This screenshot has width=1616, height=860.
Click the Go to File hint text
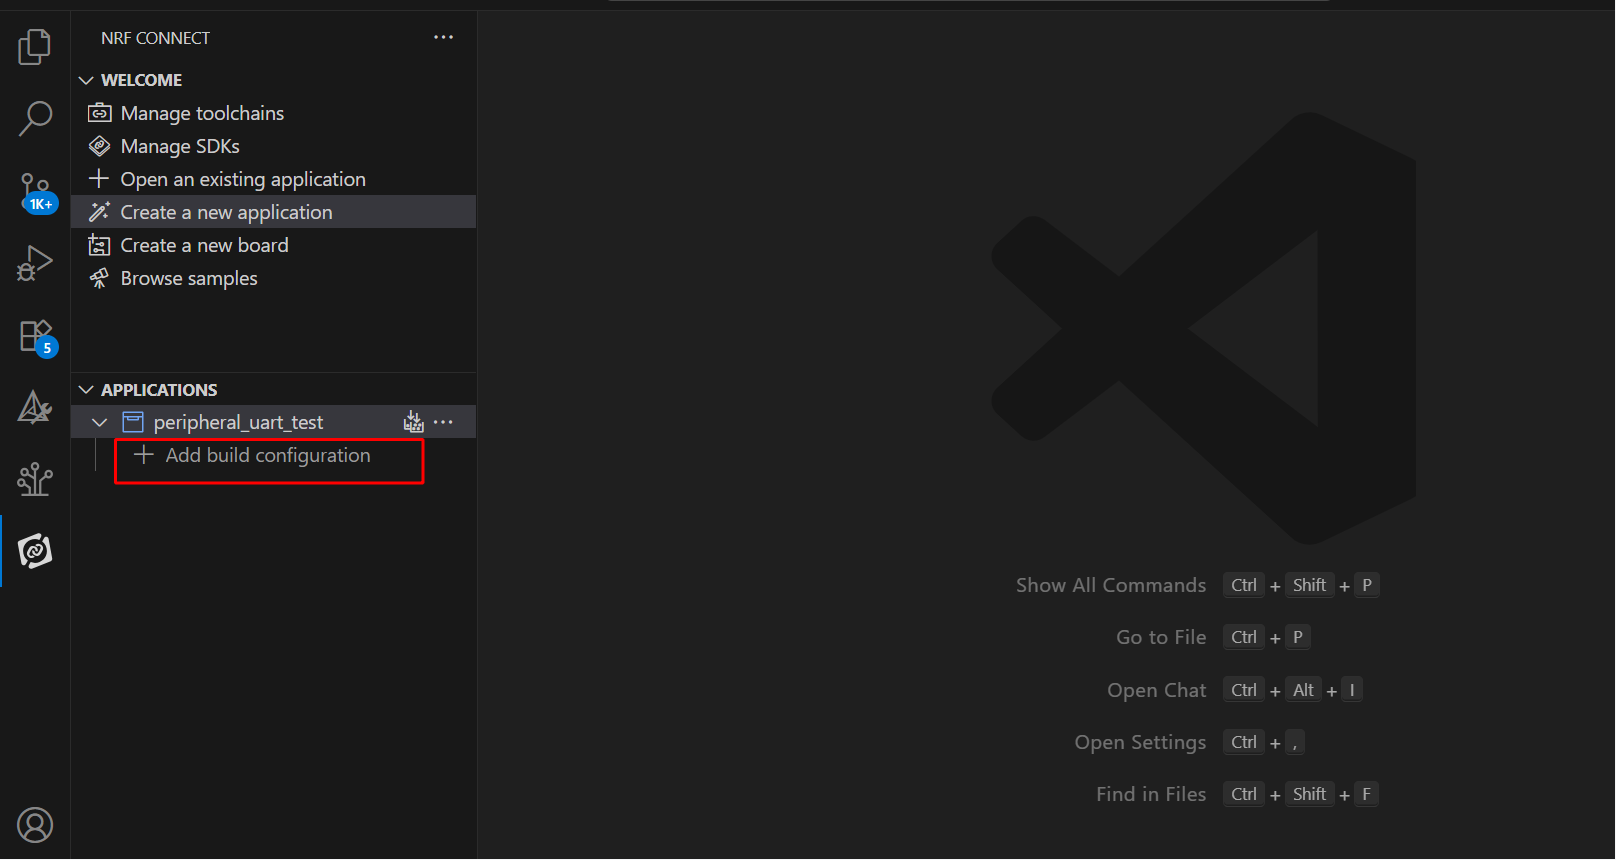1161,637
